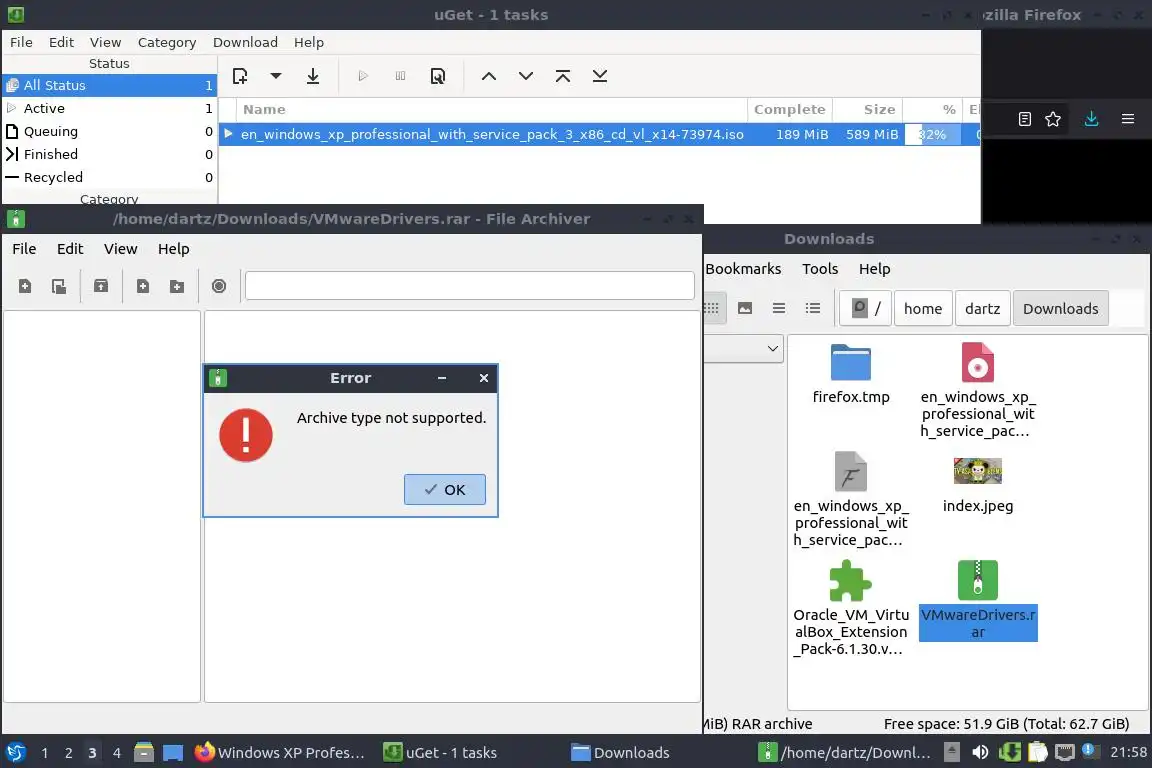The height and width of the screenshot is (768, 1152).
Task: Switch to compact view in file manager
Action: click(779, 308)
